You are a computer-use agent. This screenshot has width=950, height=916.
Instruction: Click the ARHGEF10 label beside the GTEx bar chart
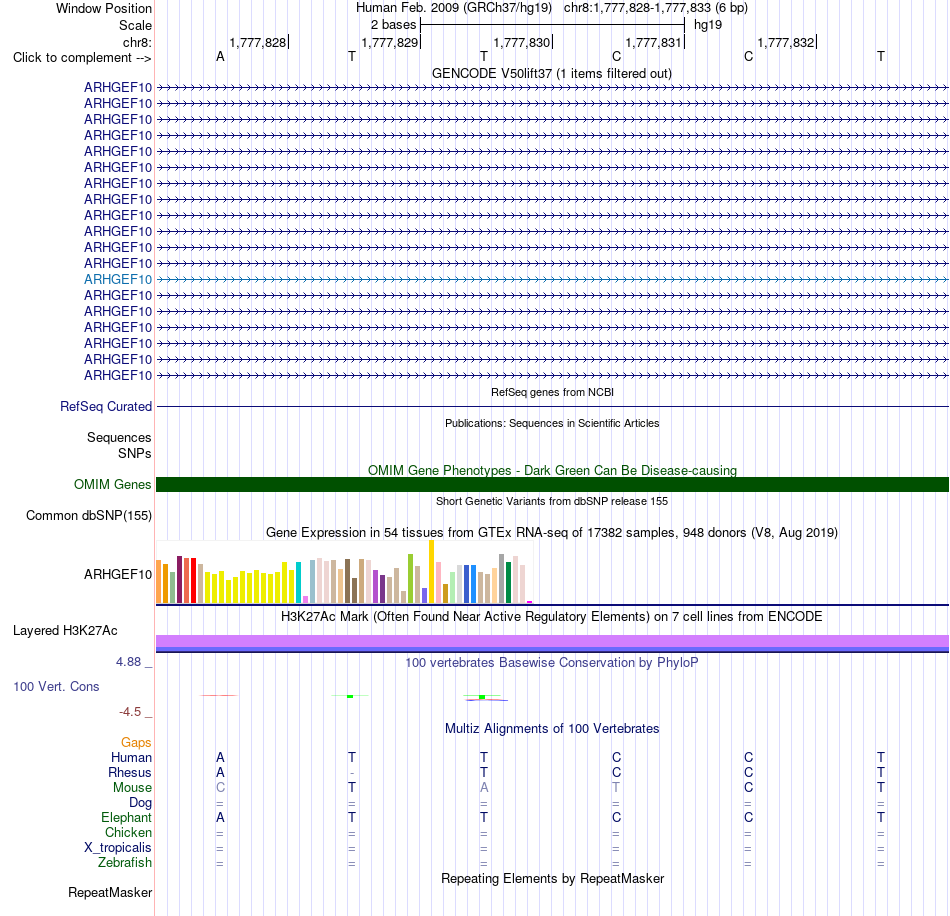(118, 574)
